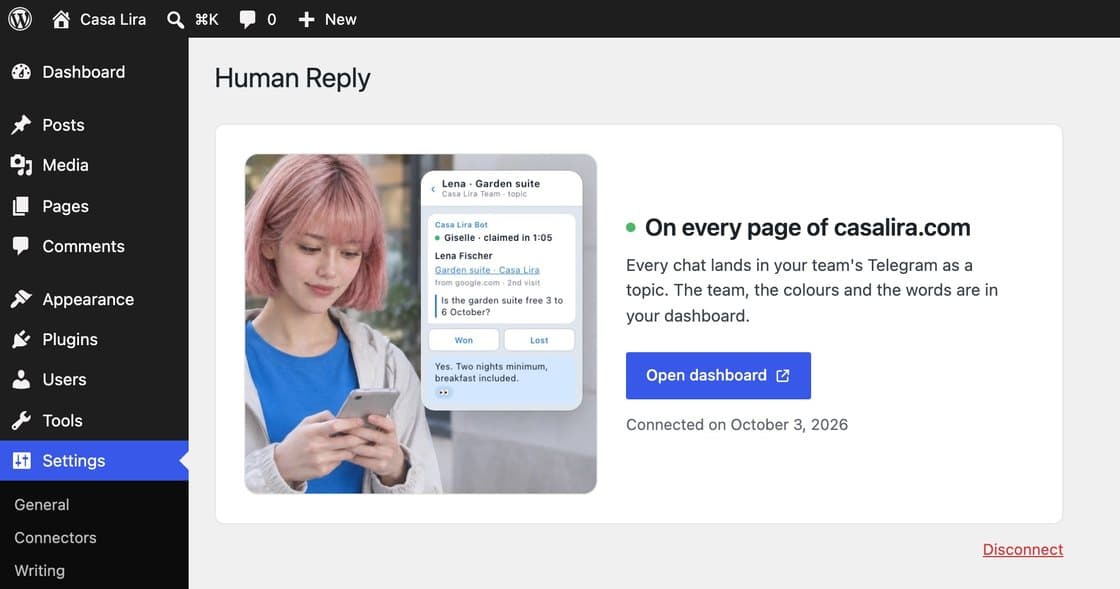Image resolution: width=1120 pixels, height=589 pixels.
Task: Open the search magnifier icon
Action: pos(175,19)
